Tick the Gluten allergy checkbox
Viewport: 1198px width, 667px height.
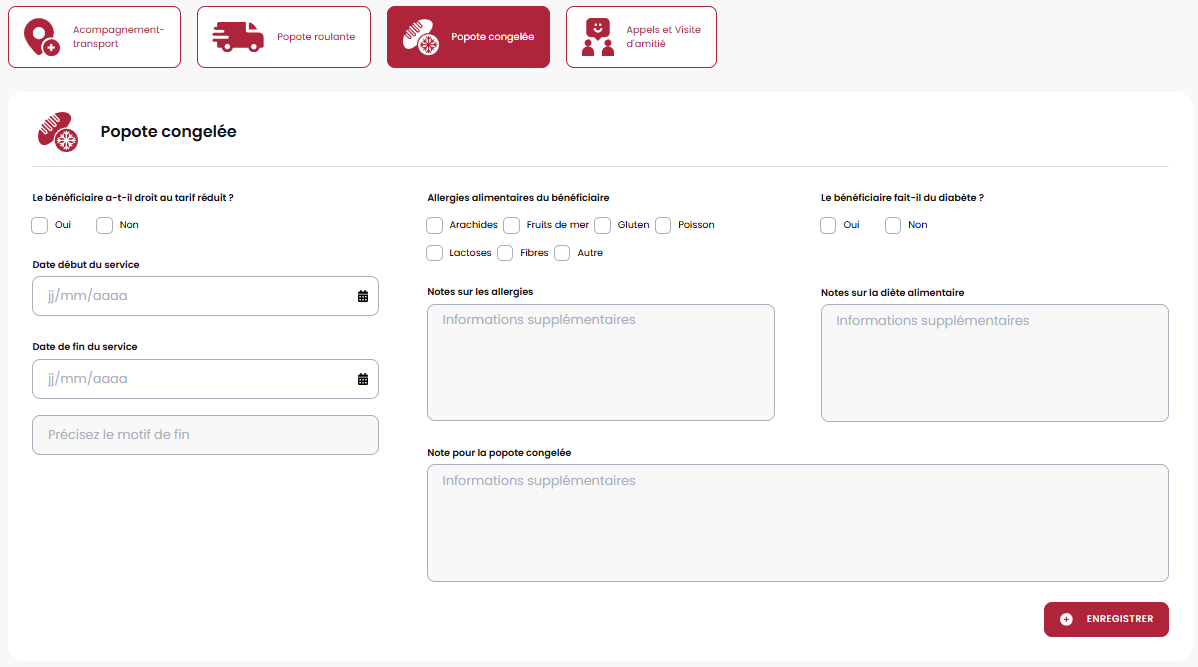point(603,225)
